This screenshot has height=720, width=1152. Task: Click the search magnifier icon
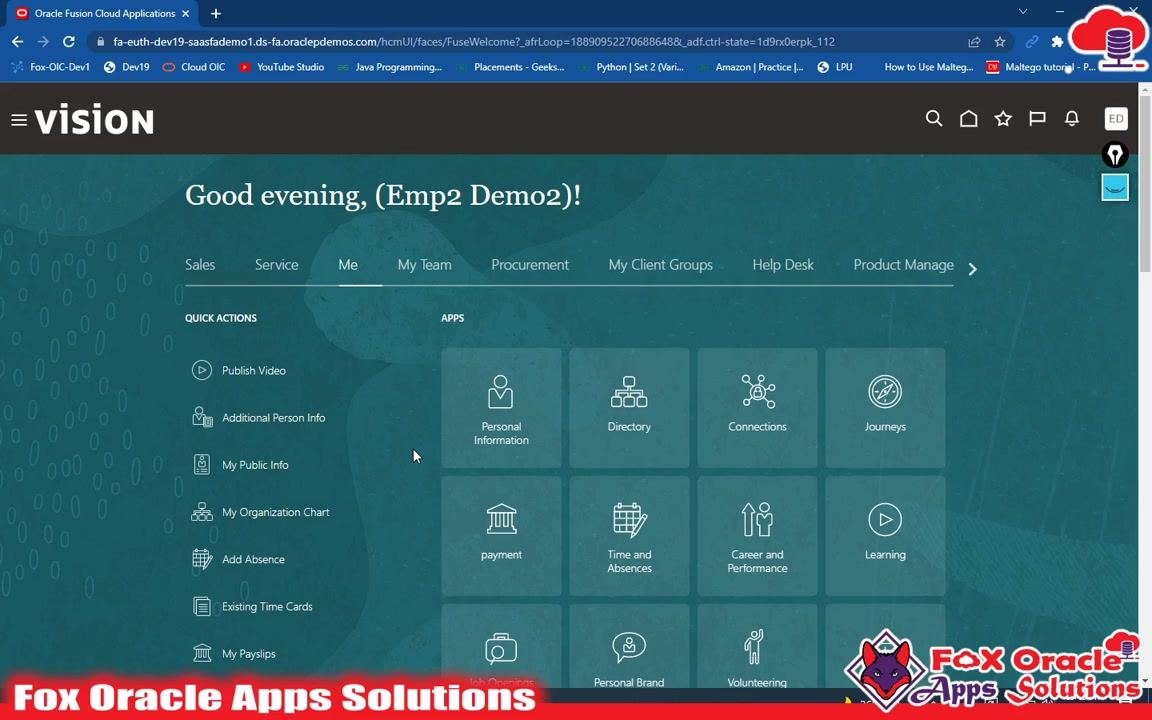click(x=934, y=118)
